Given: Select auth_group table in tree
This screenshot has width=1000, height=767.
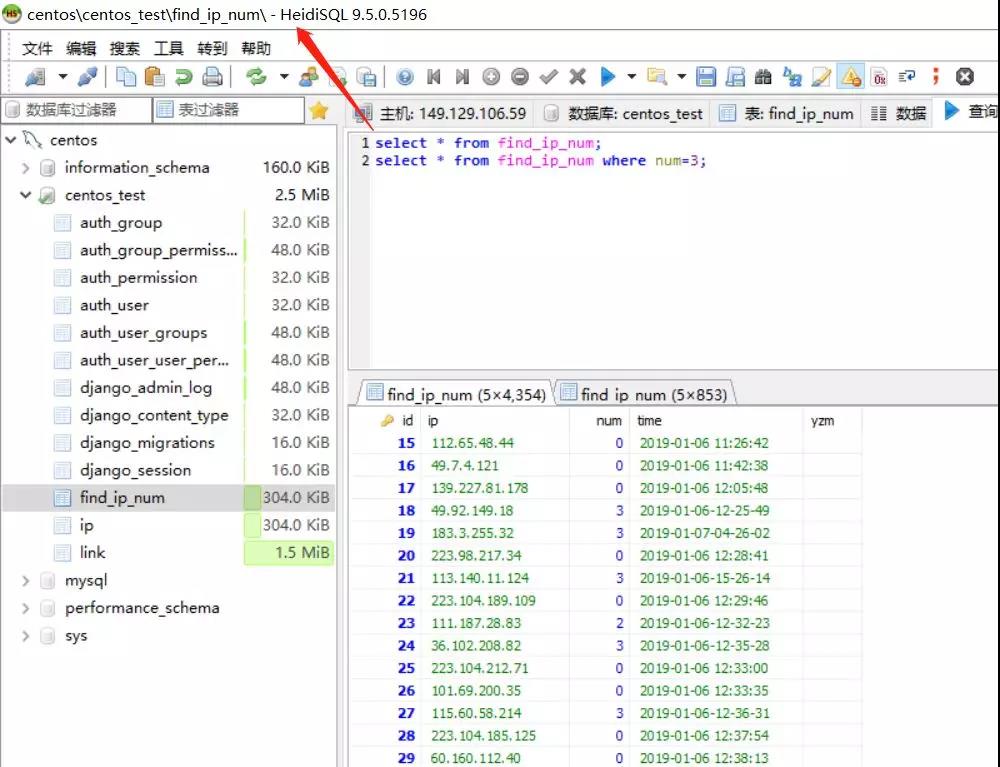Looking at the screenshot, I should (x=121, y=223).
